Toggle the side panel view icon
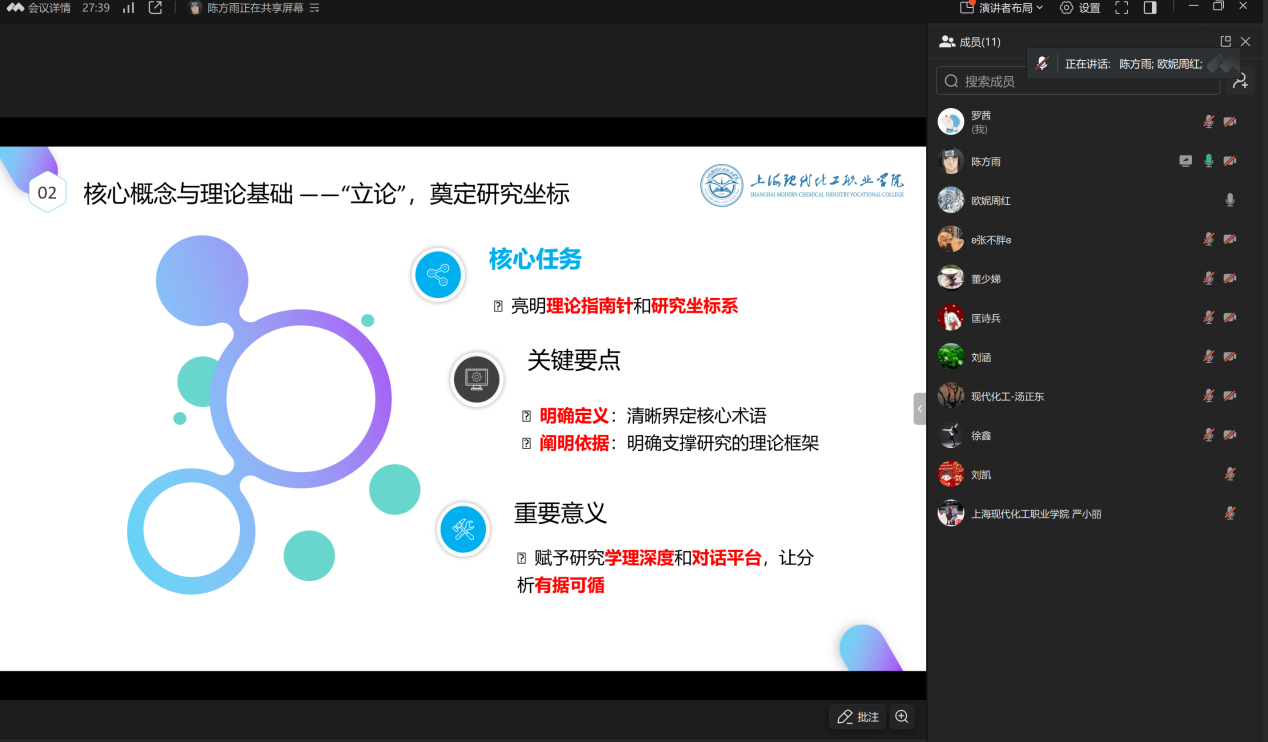The height and width of the screenshot is (742, 1268). coord(1150,8)
